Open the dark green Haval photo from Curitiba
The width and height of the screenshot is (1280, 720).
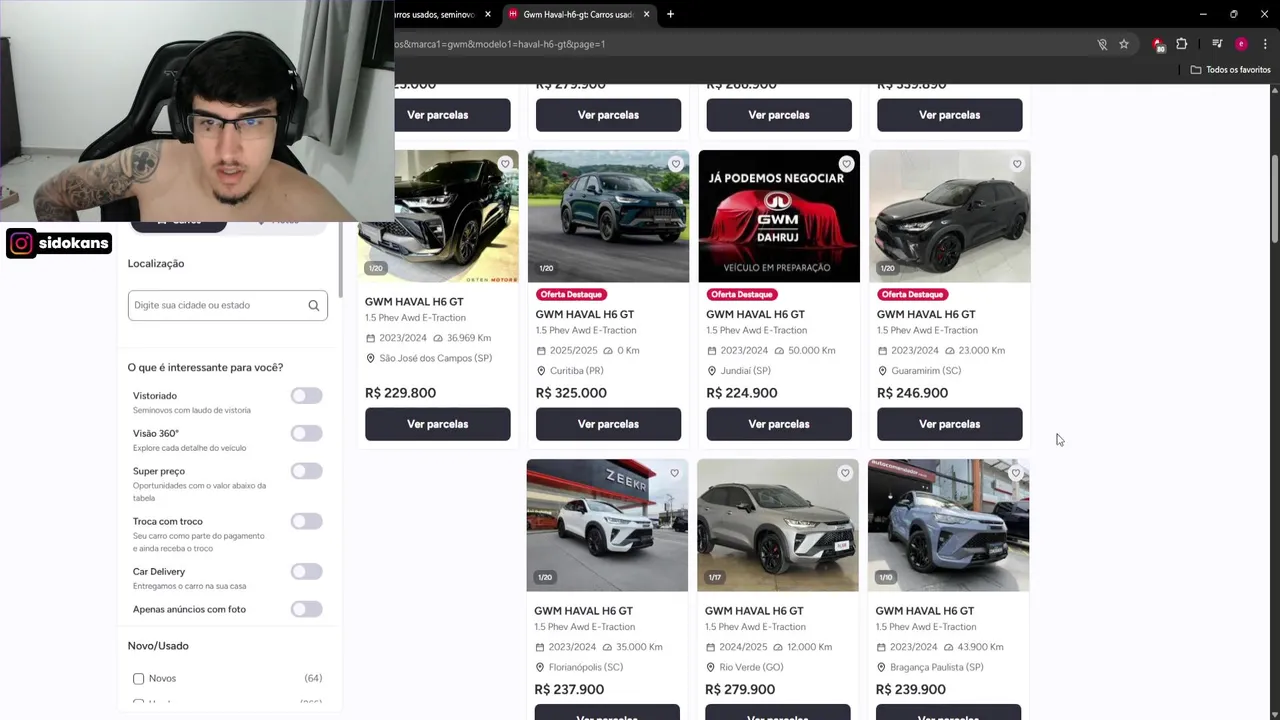(608, 216)
